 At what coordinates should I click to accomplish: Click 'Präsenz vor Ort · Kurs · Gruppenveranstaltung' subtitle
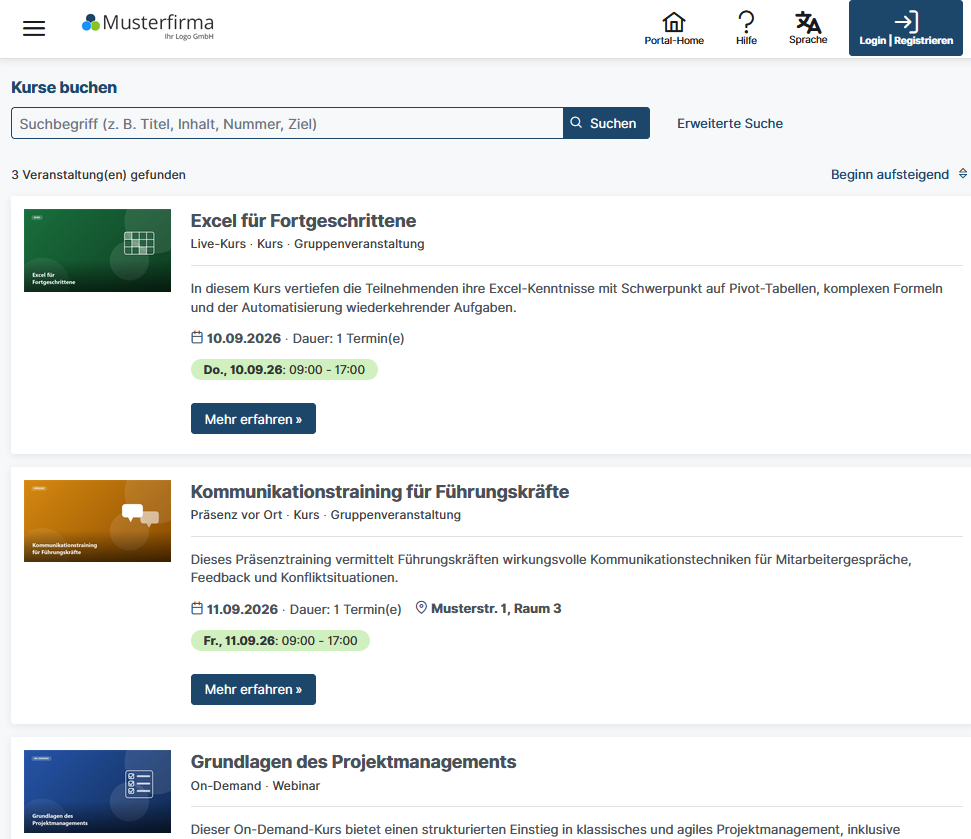326,515
